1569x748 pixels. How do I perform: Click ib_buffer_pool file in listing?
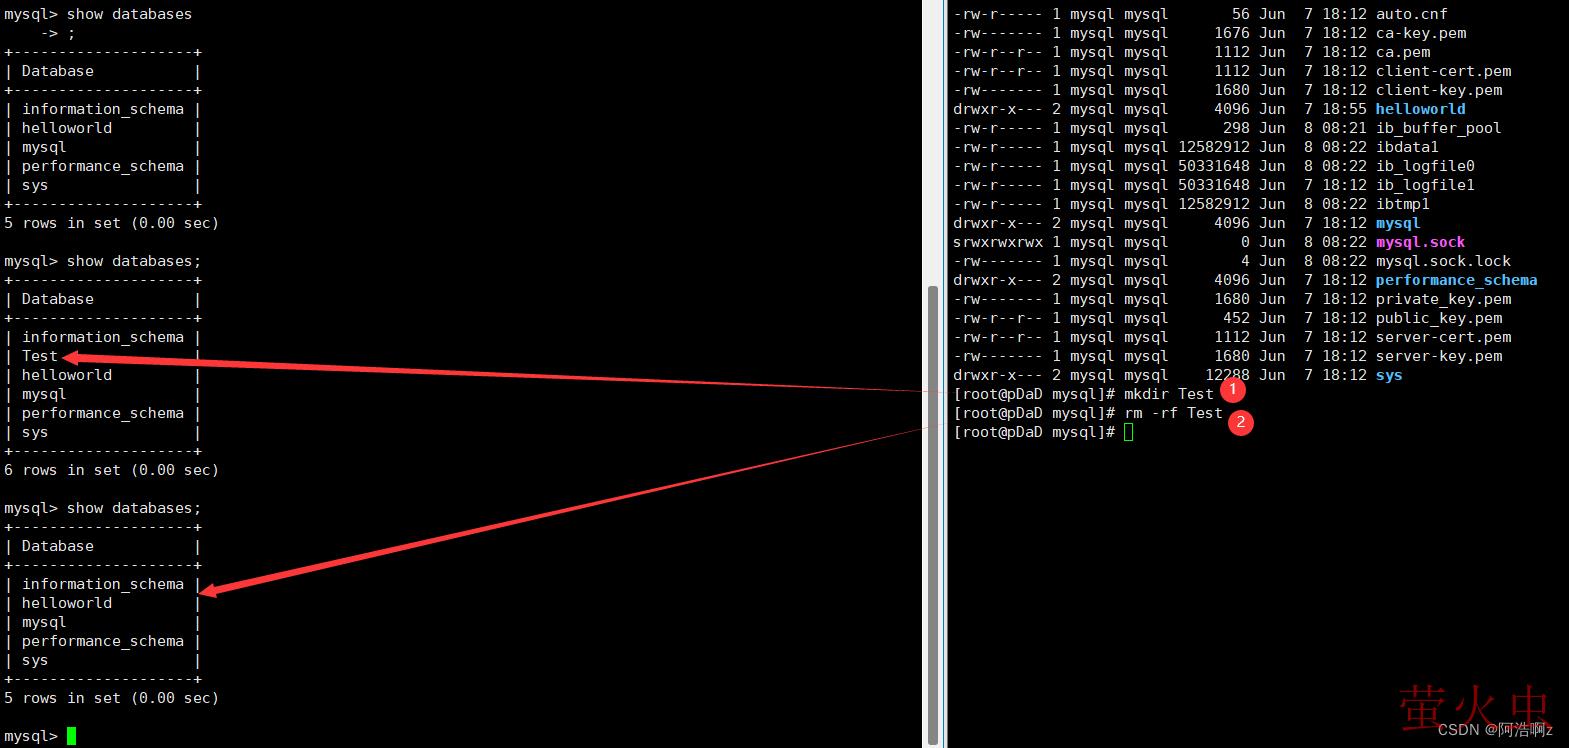pos(1438,128)
